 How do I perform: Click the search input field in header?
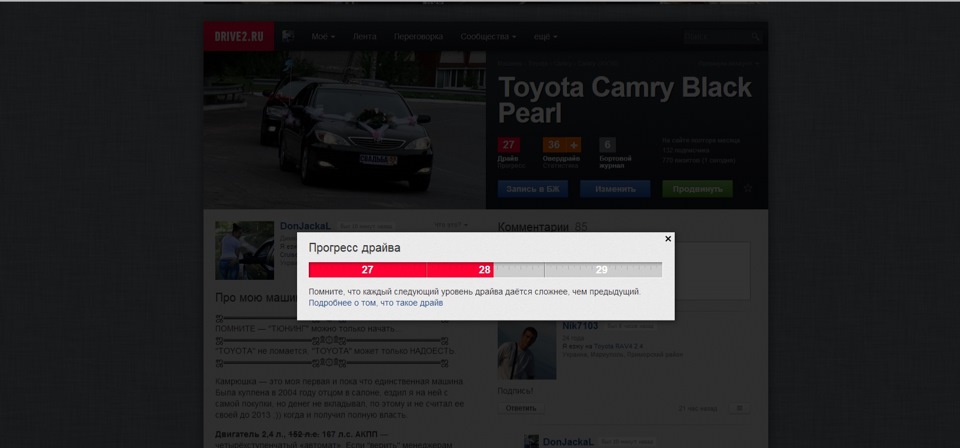coord(716,37)
